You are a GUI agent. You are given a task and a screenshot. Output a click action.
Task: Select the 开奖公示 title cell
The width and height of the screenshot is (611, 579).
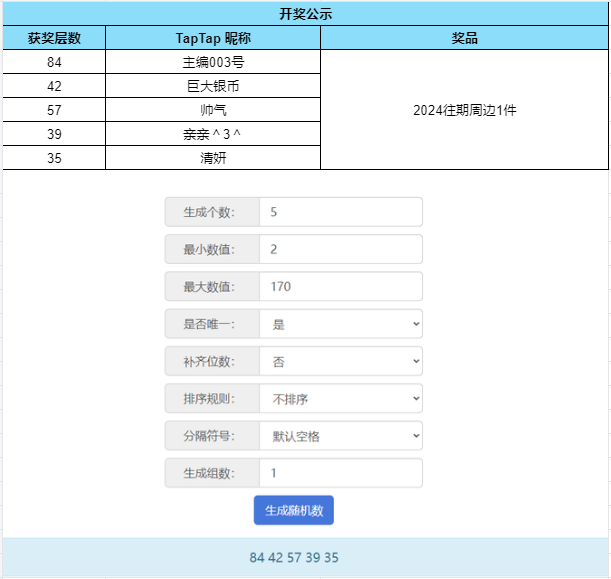point(306,14)
